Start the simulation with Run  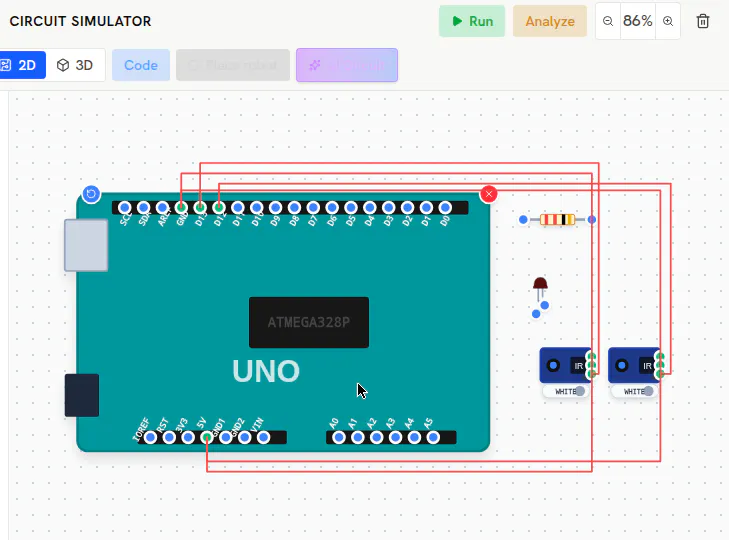472,21
